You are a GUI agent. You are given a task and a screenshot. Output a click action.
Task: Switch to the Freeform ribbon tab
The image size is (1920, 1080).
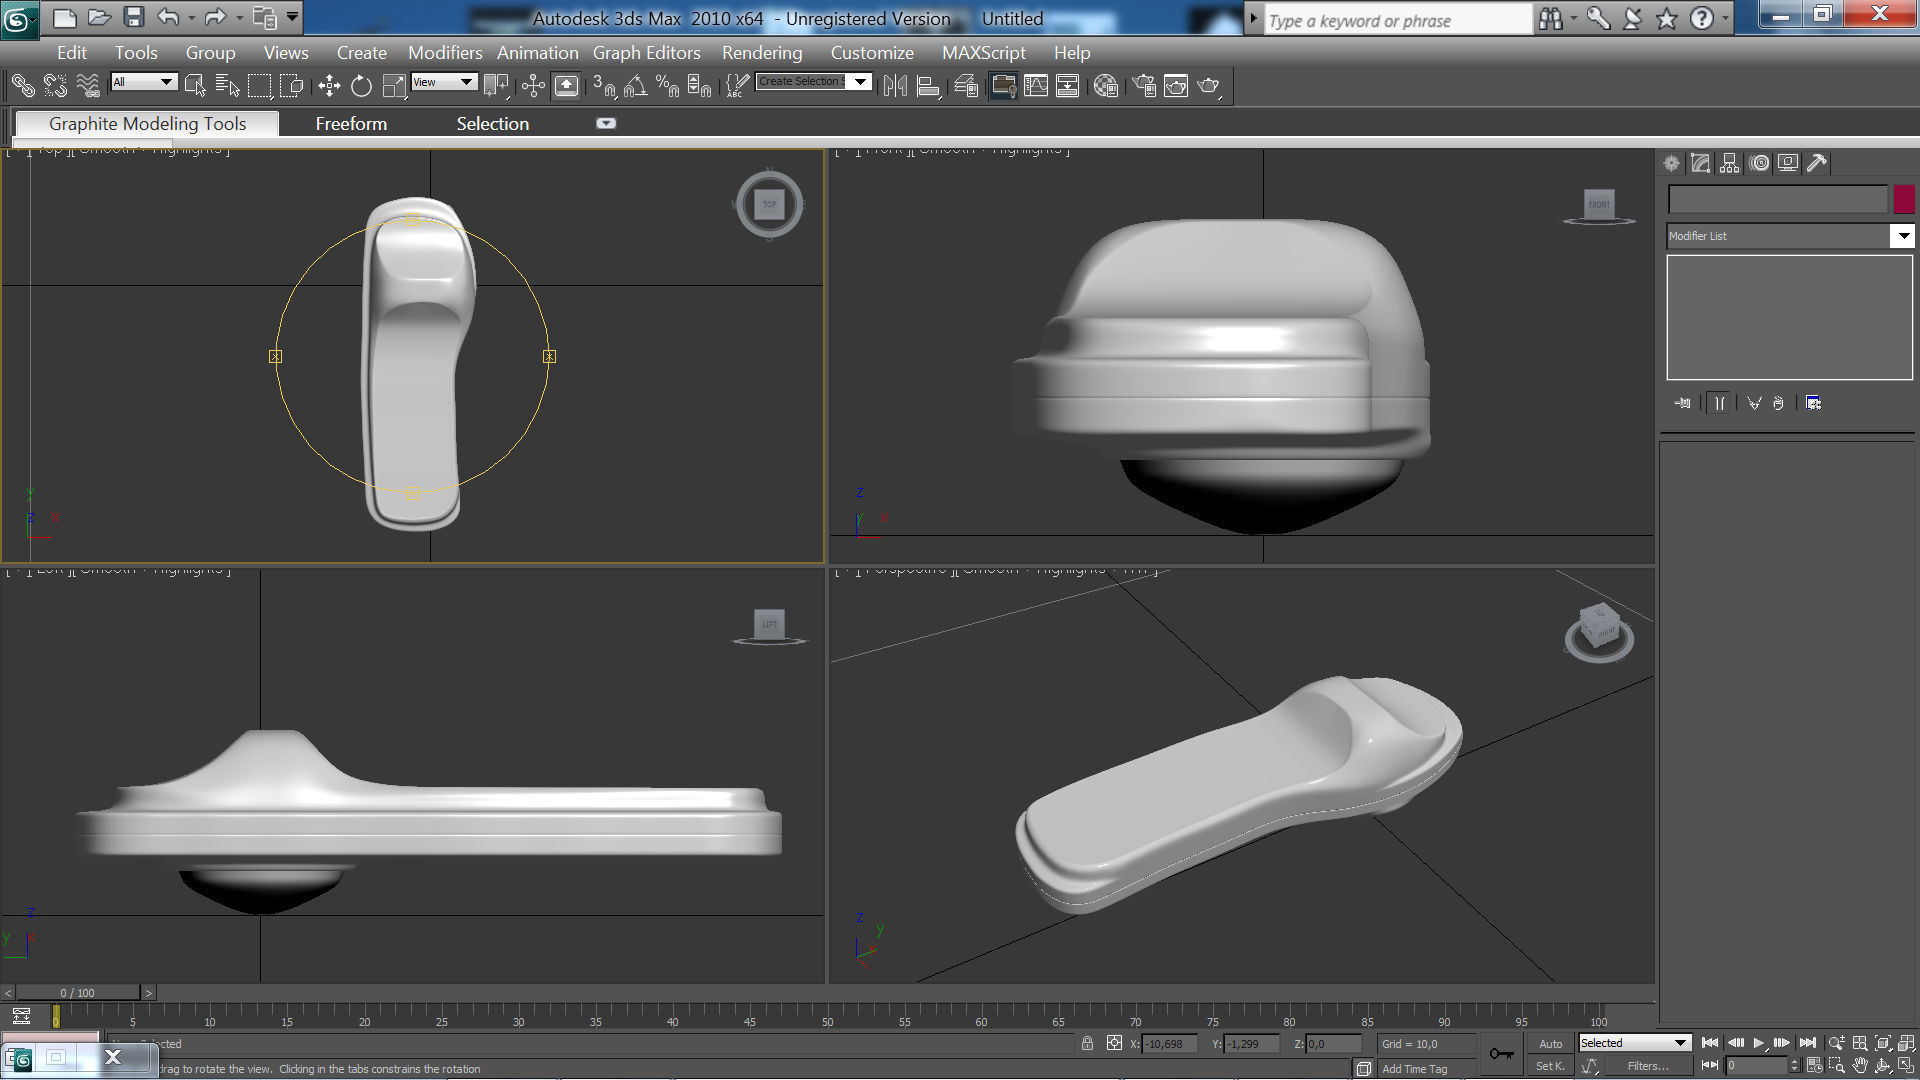pos(351,123)
